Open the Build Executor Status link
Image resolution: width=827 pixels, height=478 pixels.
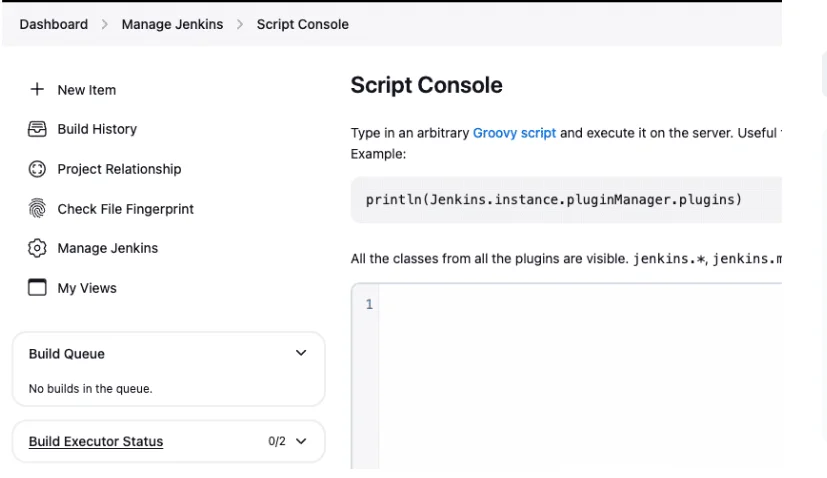coord(96,441)
